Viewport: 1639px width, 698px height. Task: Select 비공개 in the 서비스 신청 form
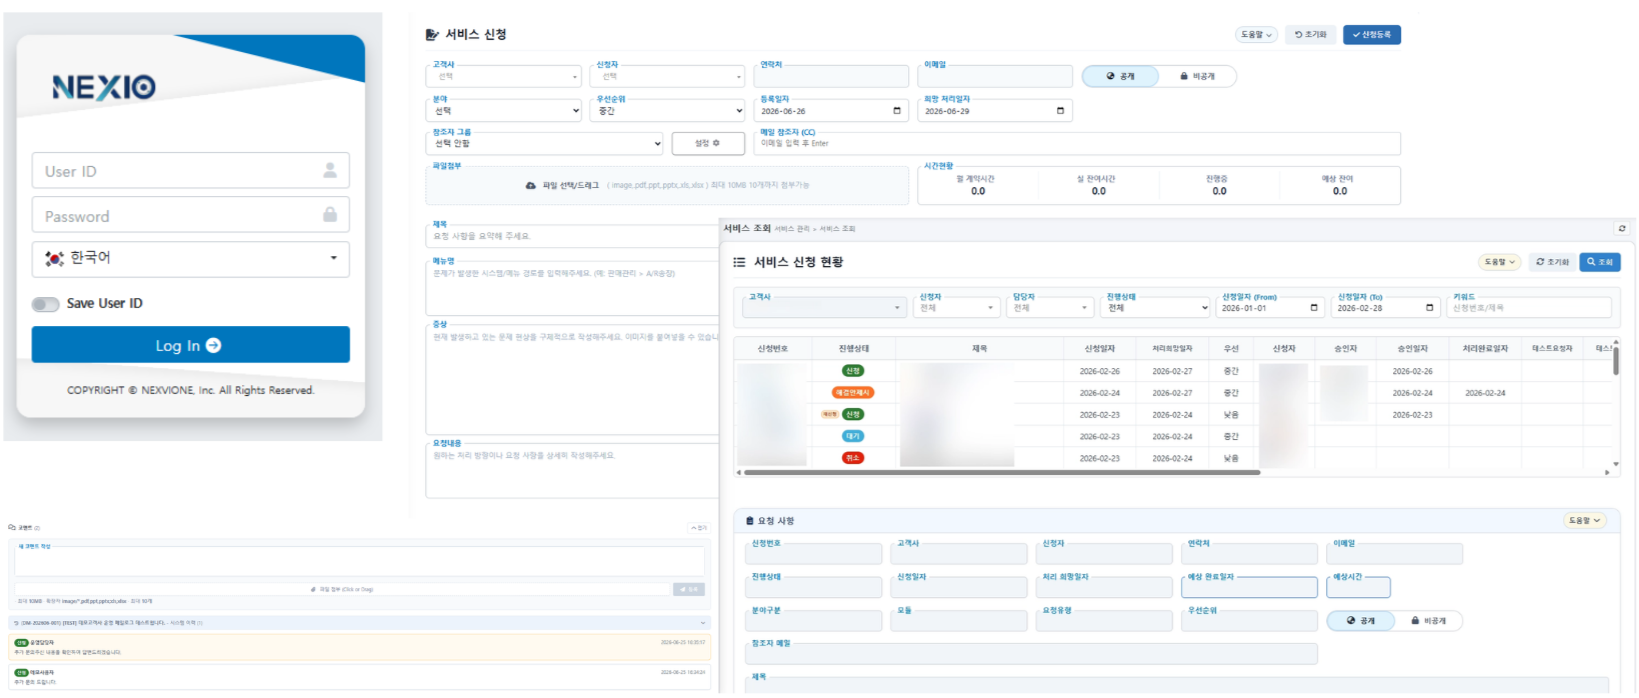tap(1197, 76)
